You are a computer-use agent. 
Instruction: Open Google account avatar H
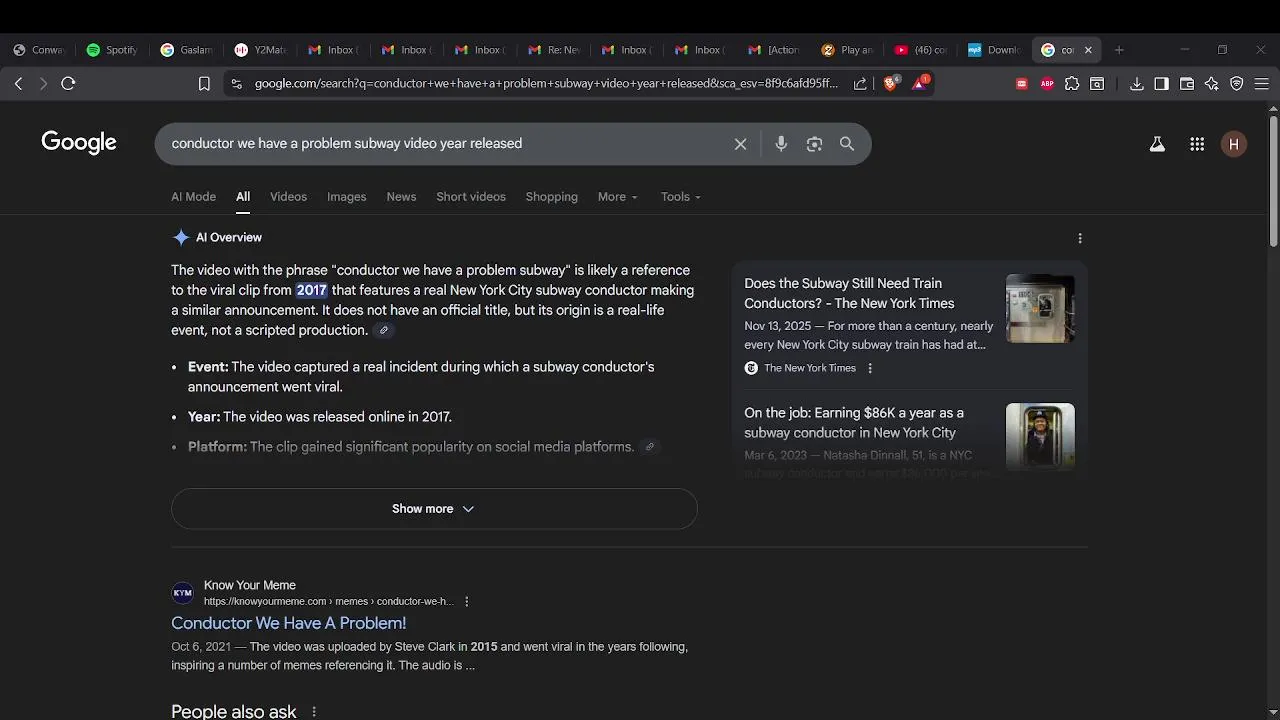[x=1234, y=144]
